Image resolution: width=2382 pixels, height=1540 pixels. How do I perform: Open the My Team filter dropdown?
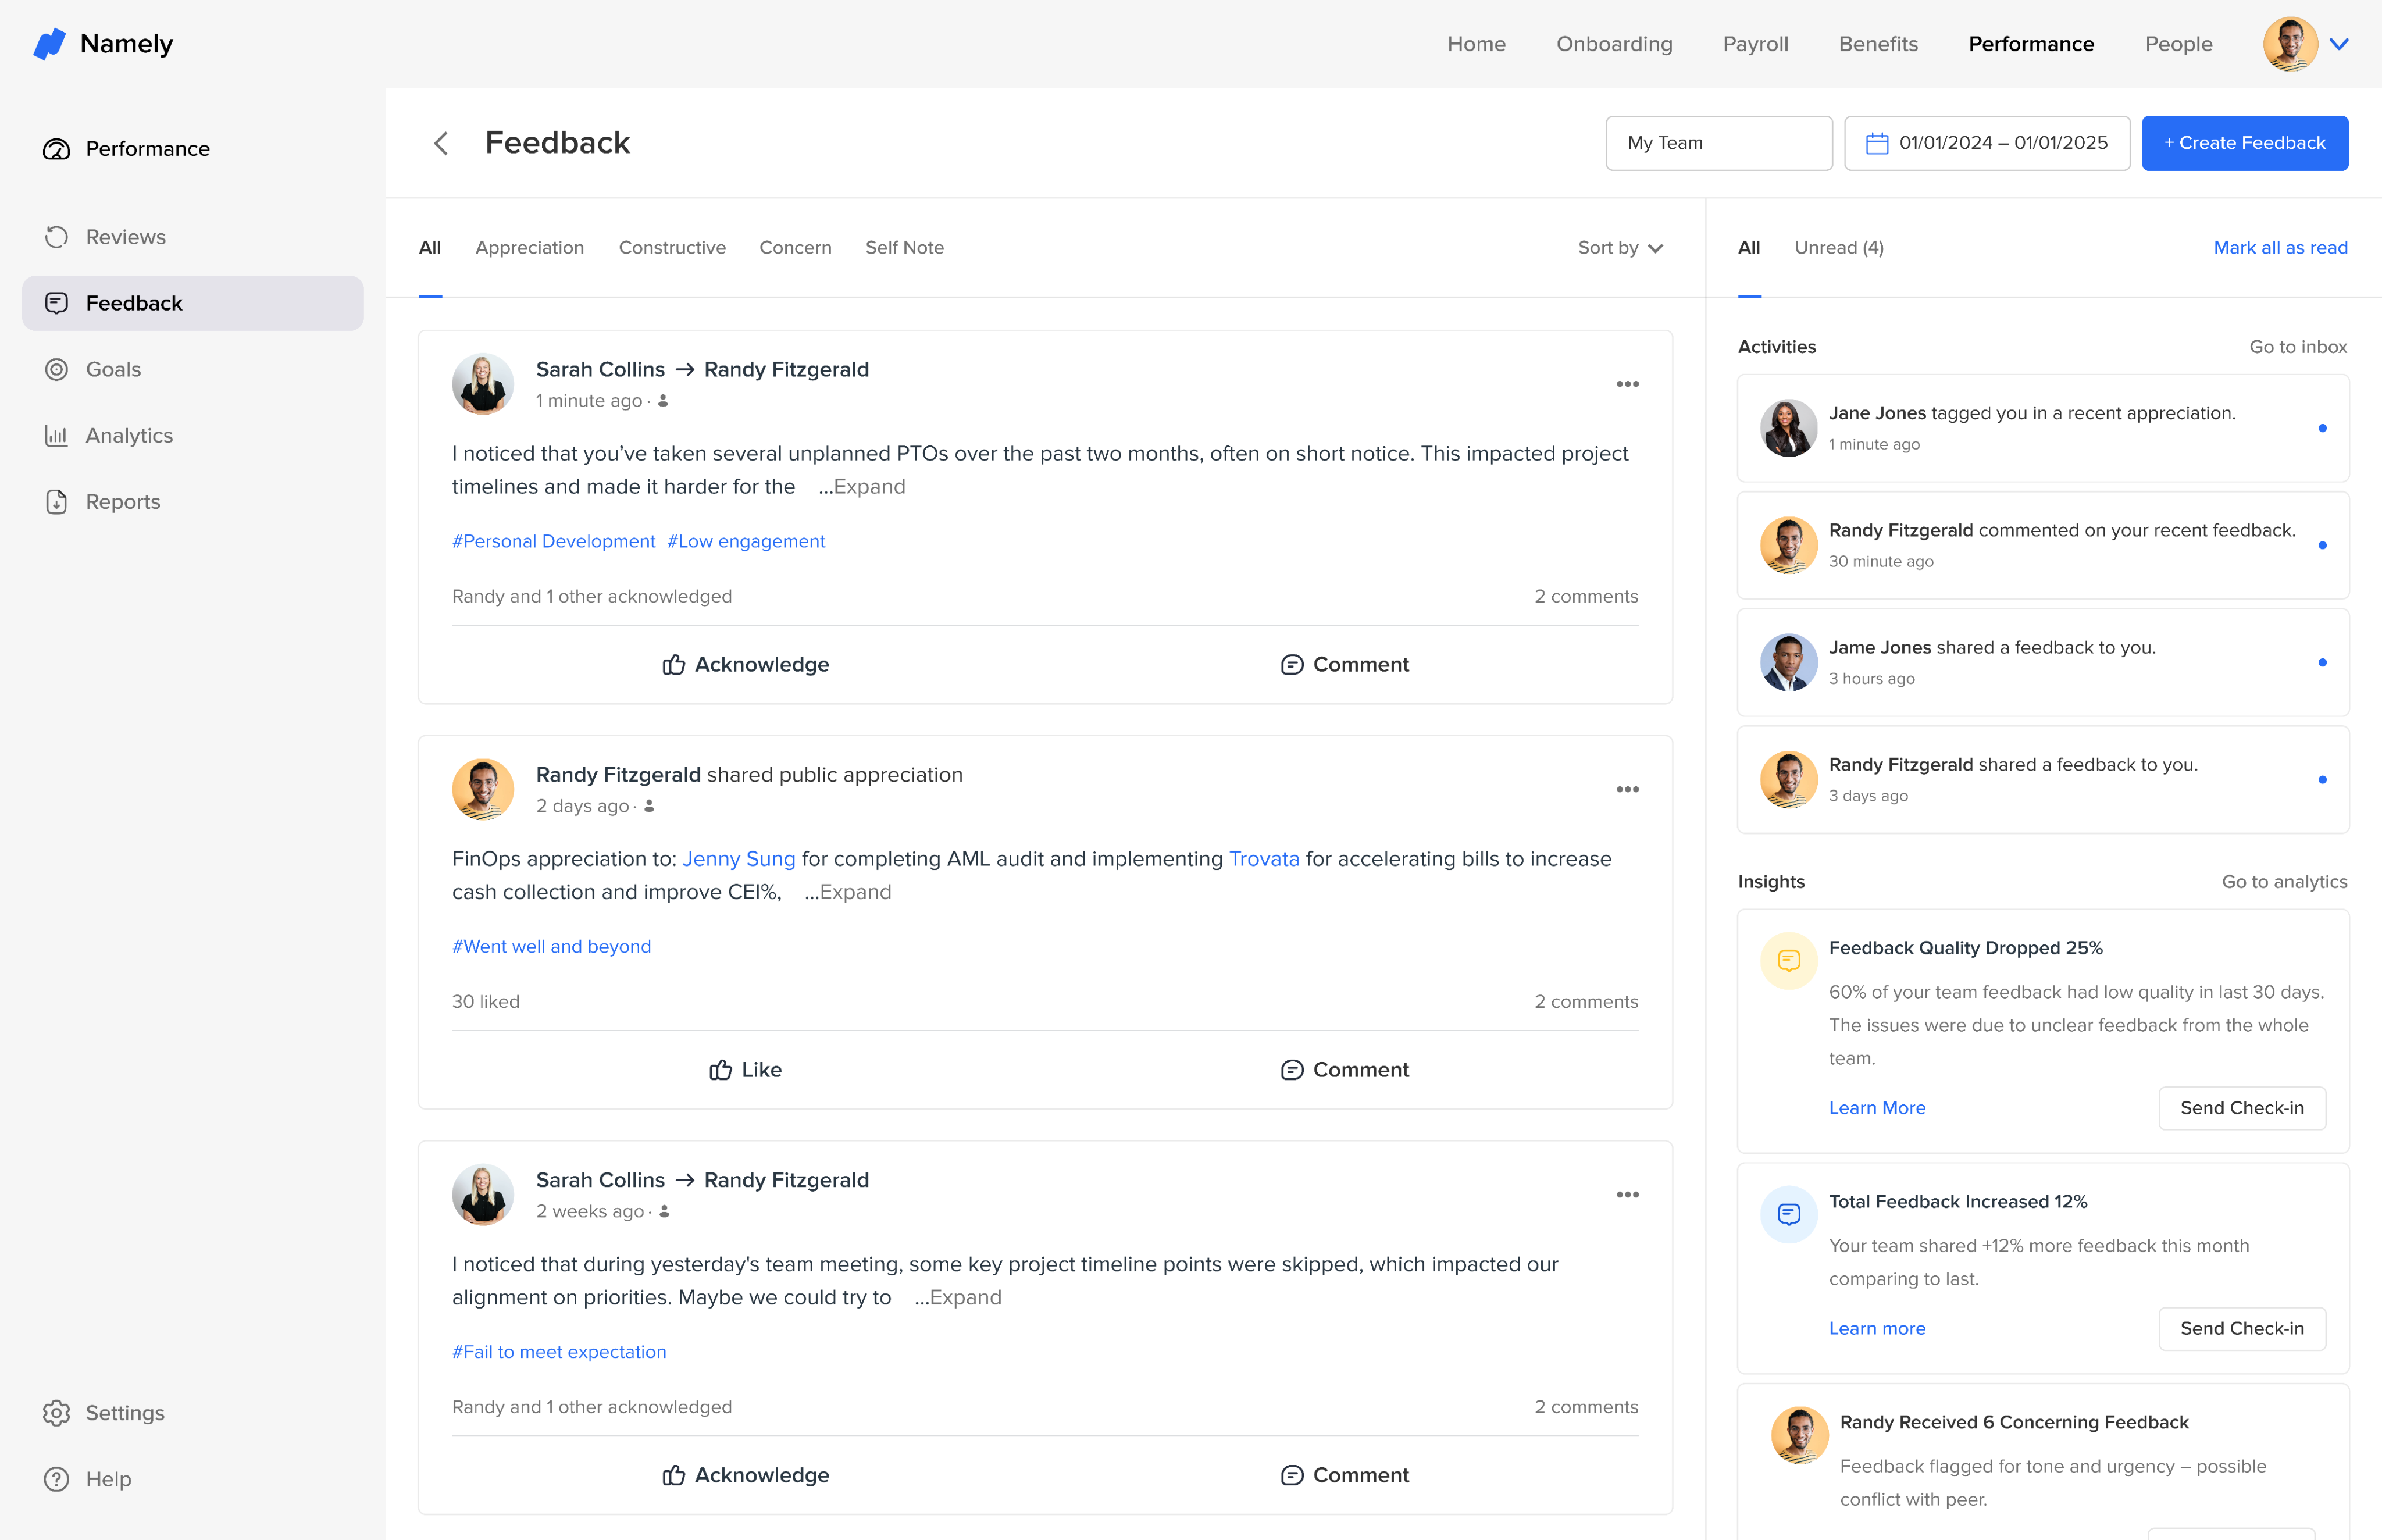click(1718, 143)
